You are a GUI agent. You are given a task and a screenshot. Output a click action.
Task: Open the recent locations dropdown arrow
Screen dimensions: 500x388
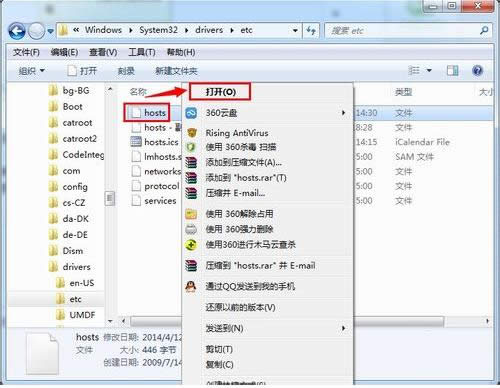point(50,31)
